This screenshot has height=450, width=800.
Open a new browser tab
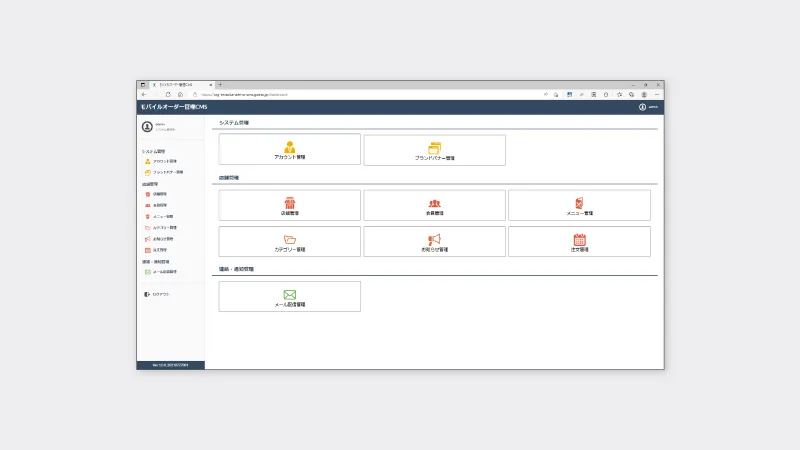click(219, 85)
